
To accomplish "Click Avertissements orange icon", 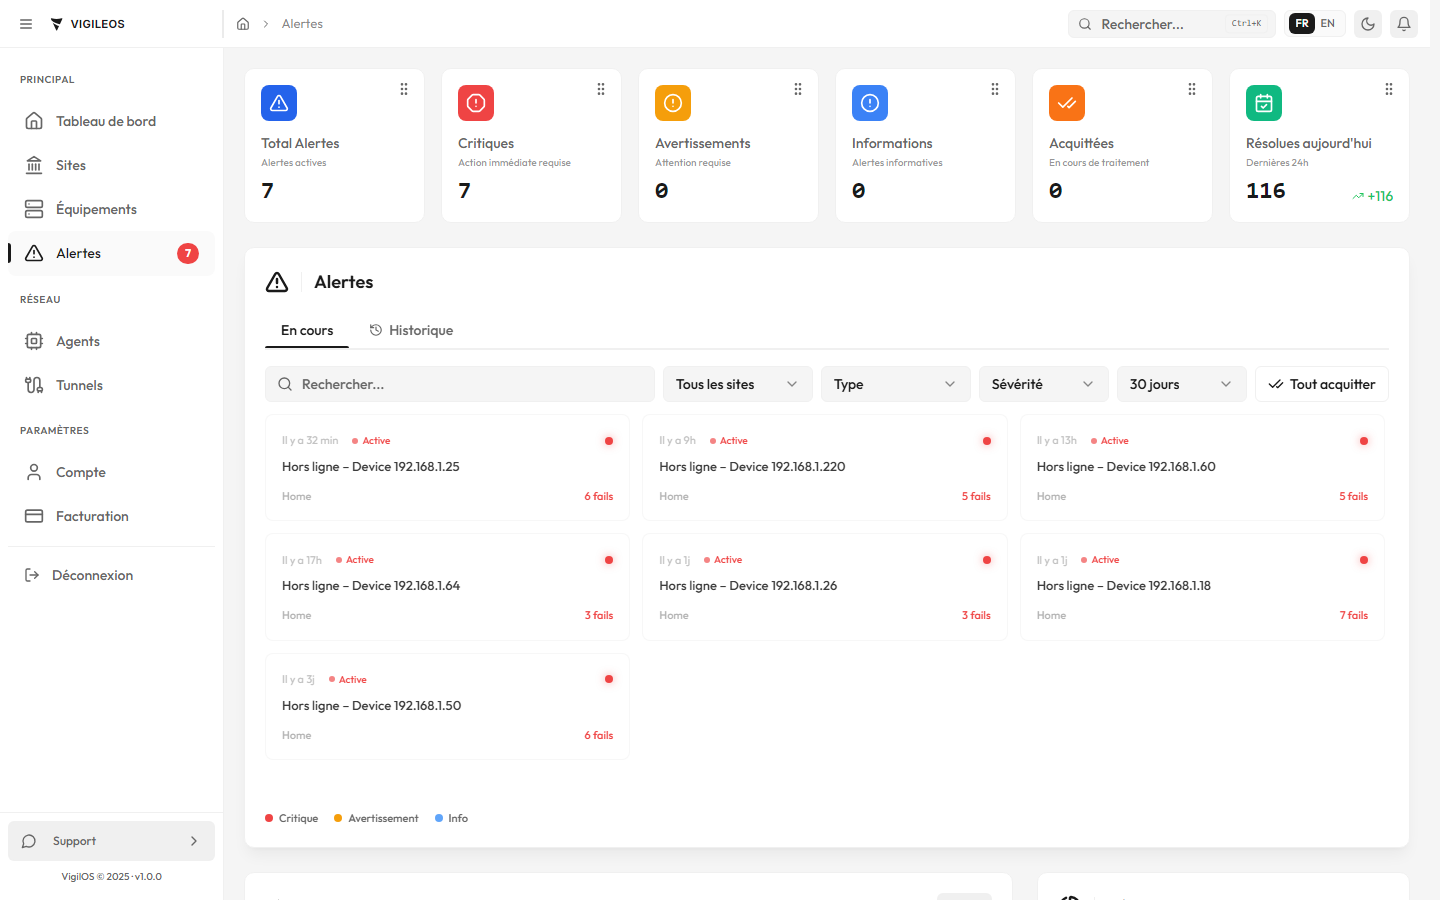I will pos(673,103).
